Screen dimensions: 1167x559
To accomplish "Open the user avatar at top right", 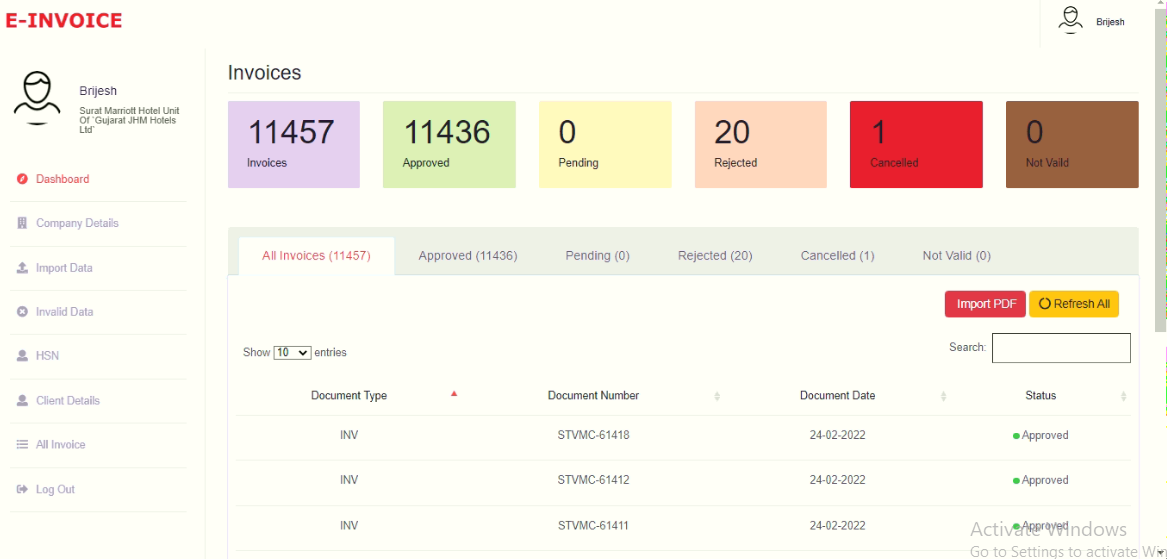I will coord(1071,20).
